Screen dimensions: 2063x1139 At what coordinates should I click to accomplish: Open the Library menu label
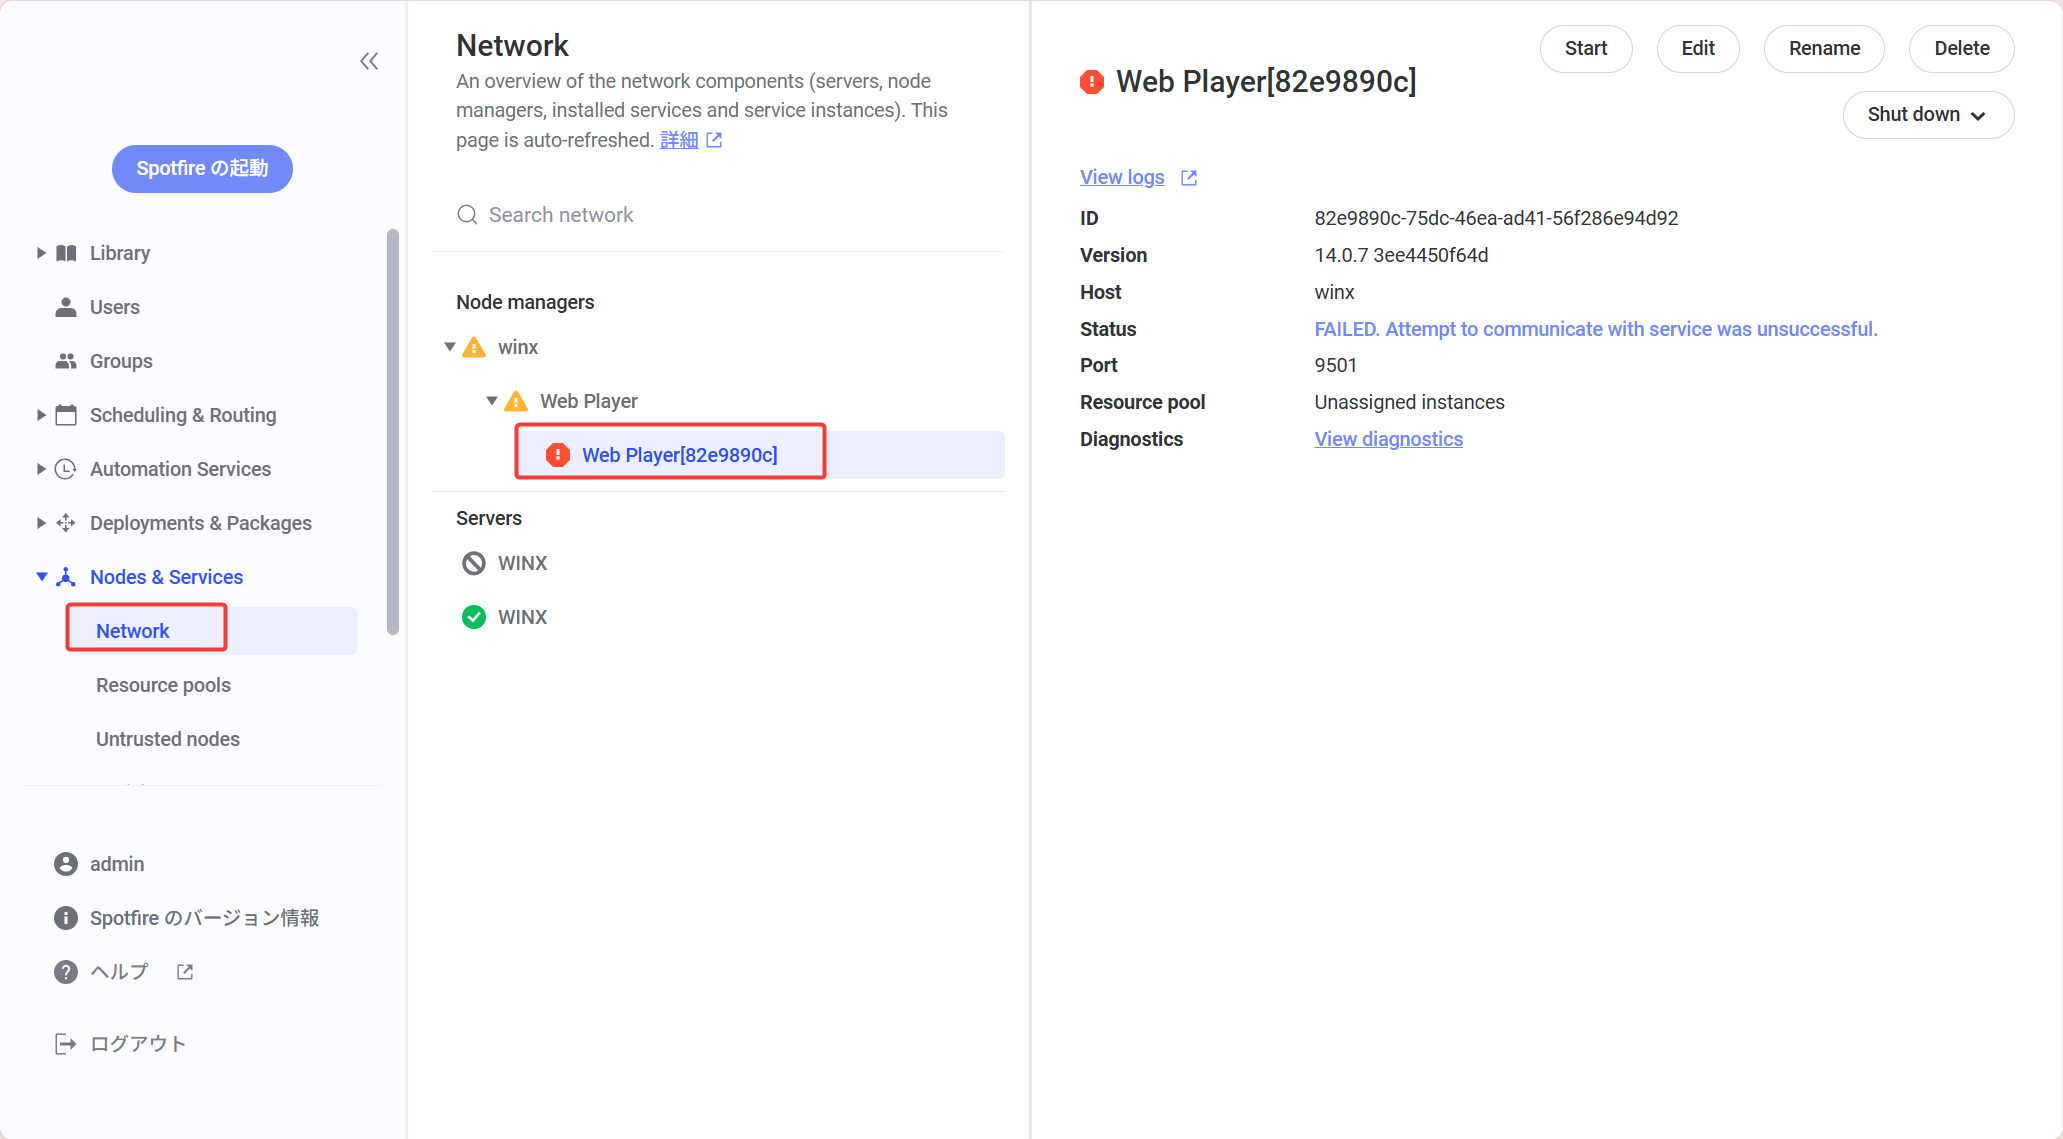coord(120,253)
